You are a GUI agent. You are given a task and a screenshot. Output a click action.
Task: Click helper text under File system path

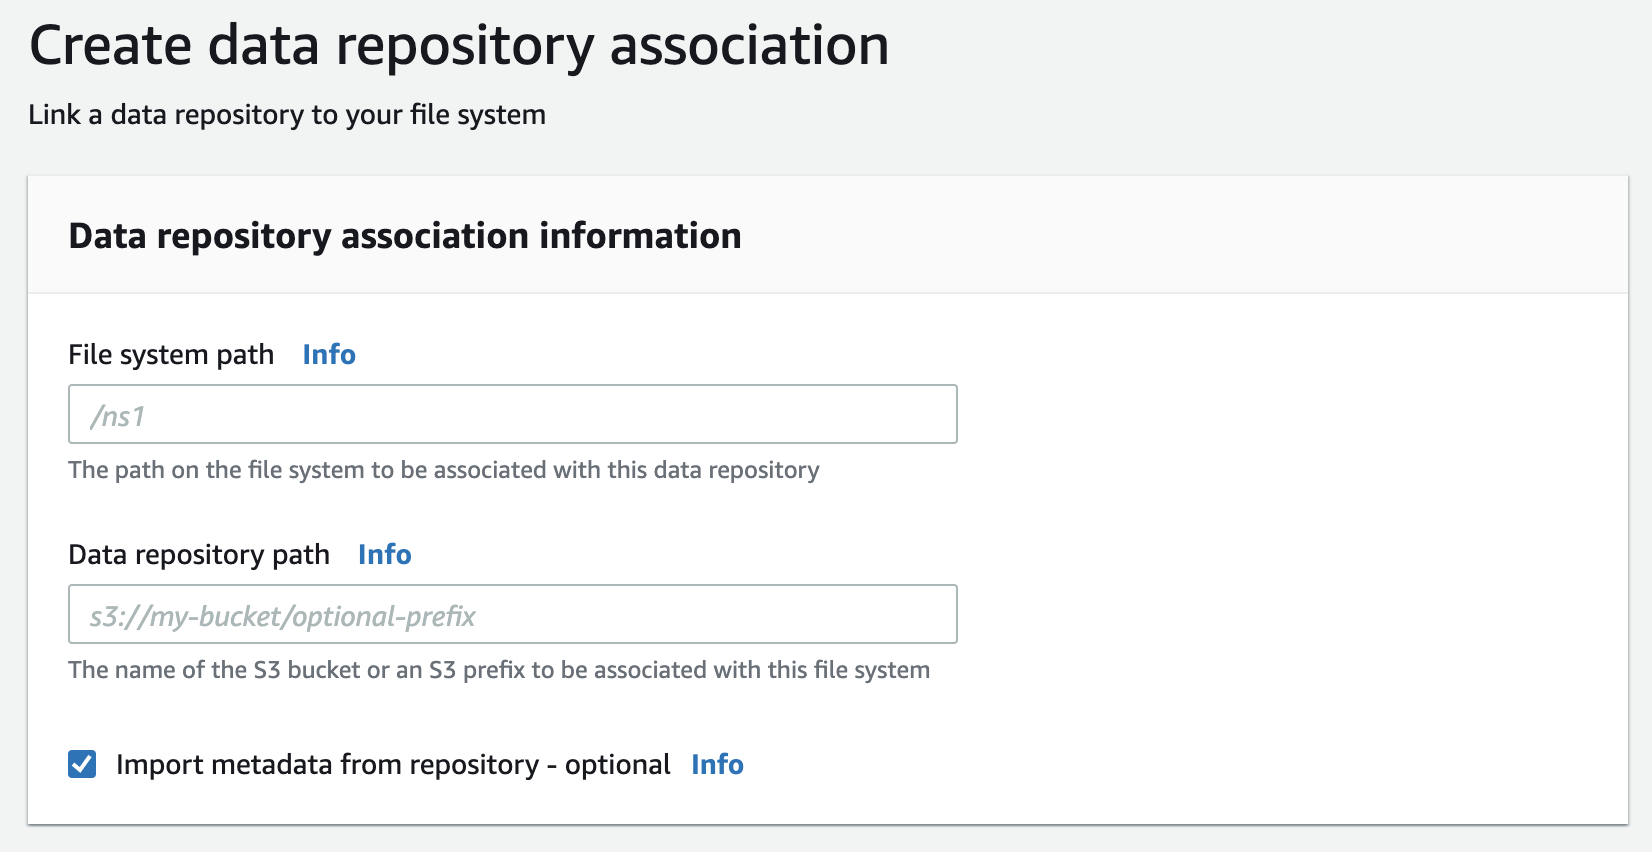click(x=443, y=470)
